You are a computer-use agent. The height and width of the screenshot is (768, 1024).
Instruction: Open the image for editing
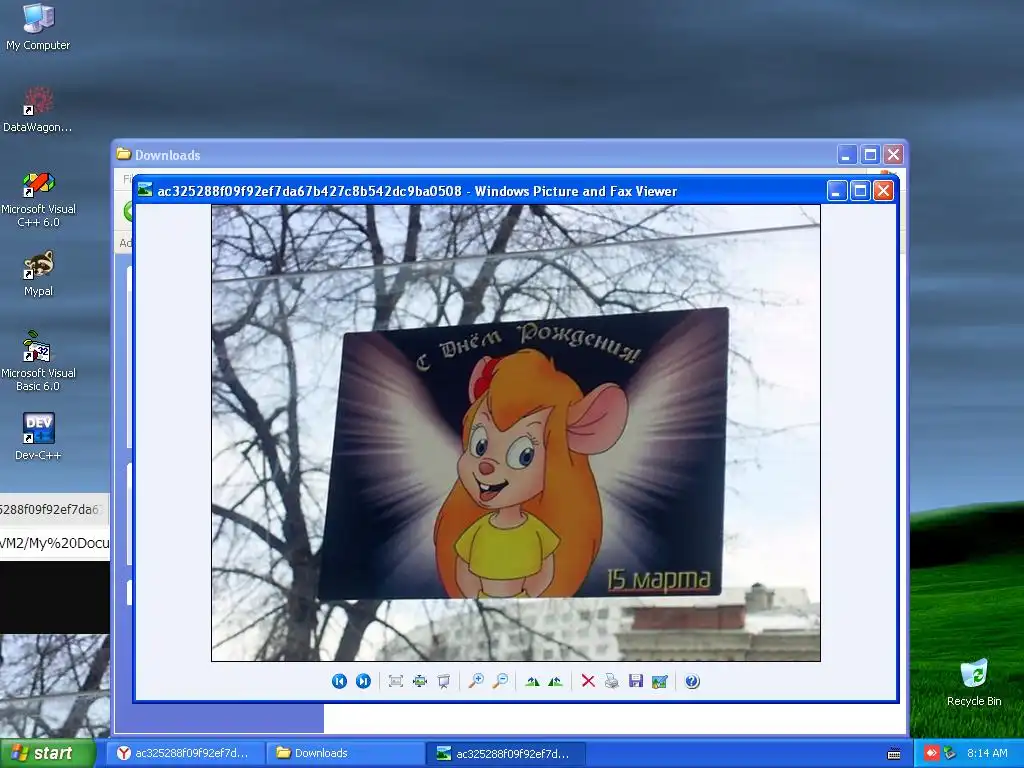point(660,681)
